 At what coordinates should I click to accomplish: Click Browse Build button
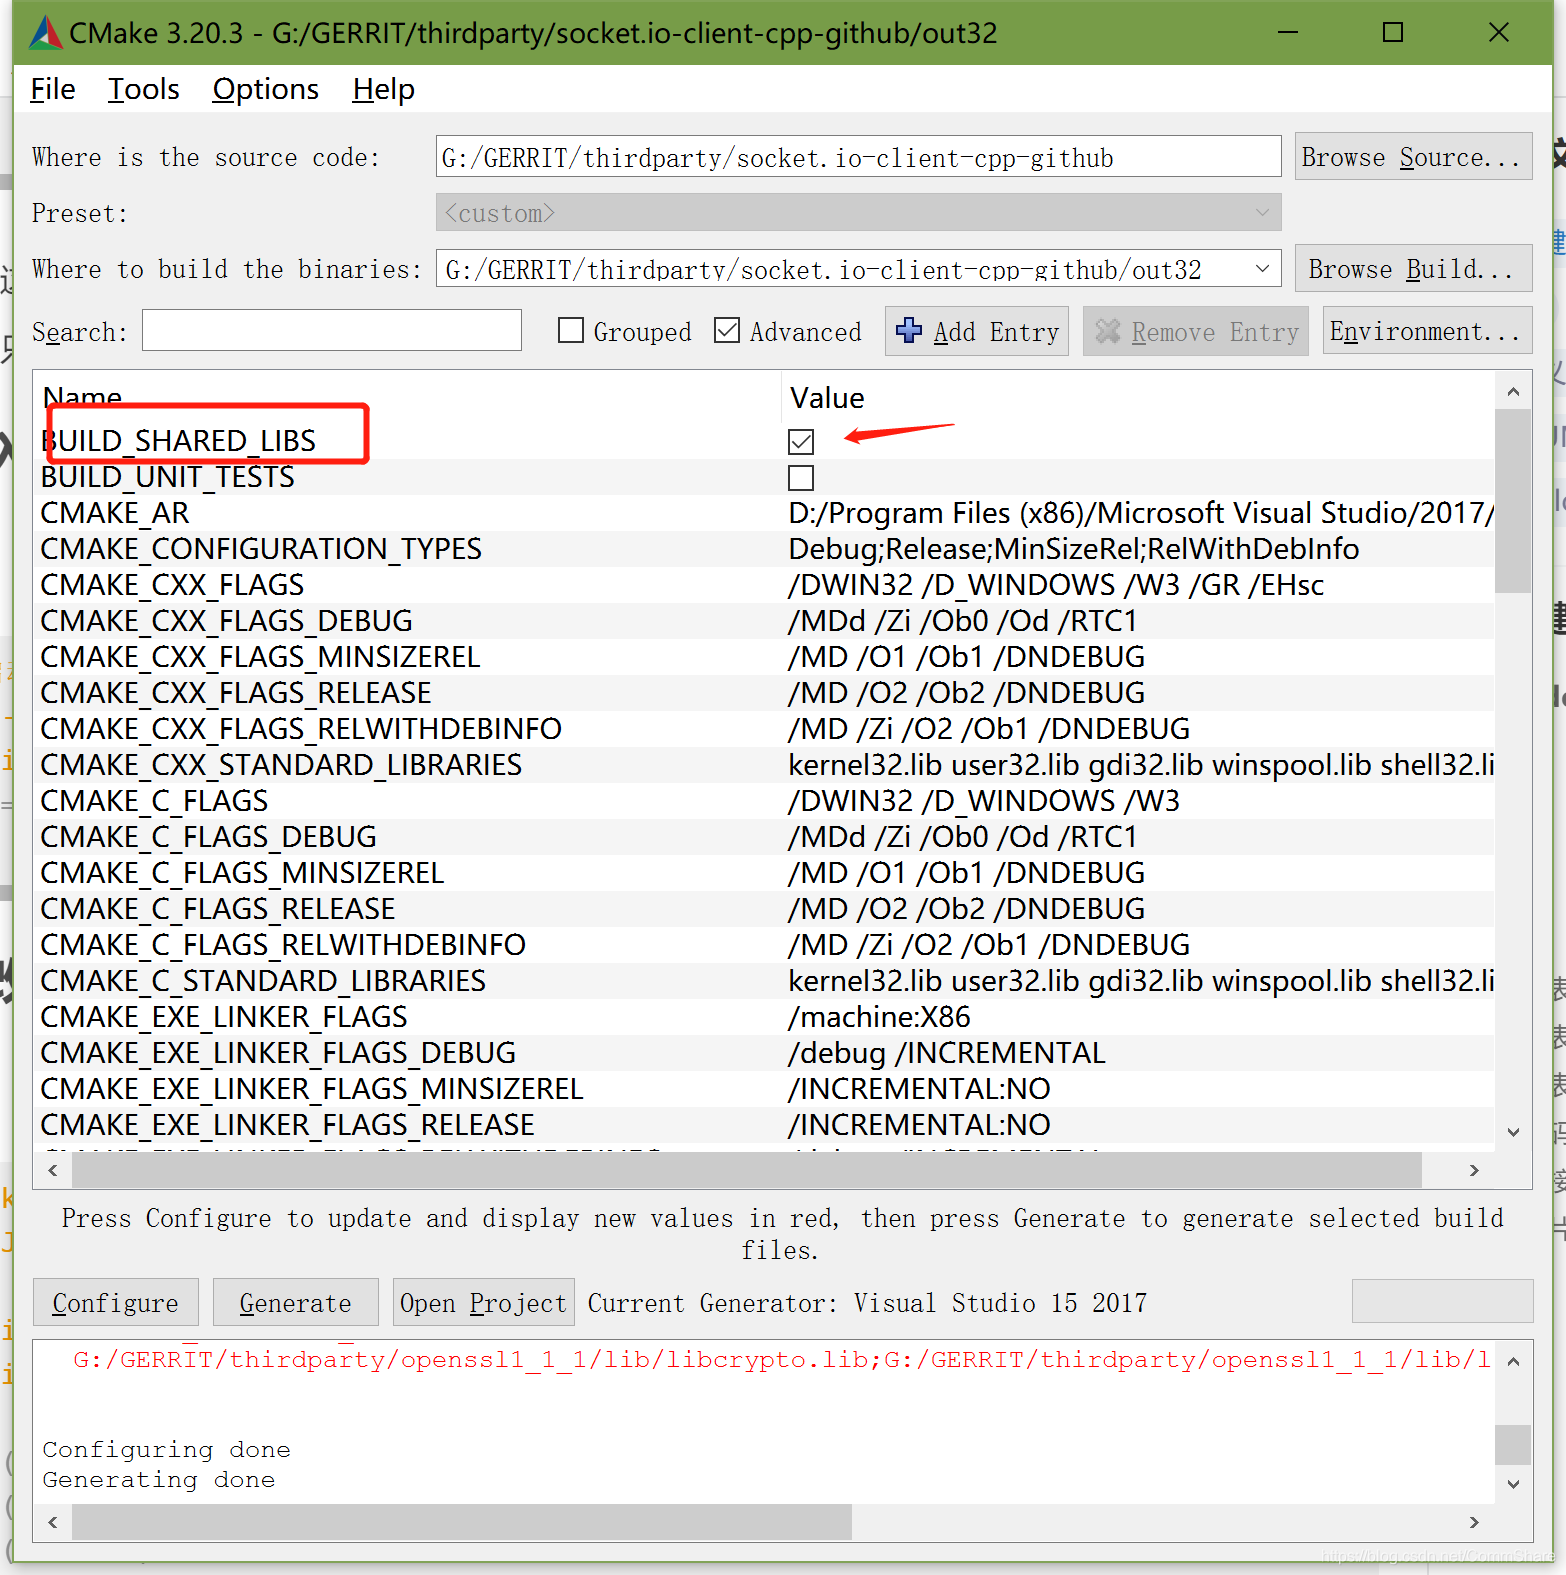[1413, 269]
